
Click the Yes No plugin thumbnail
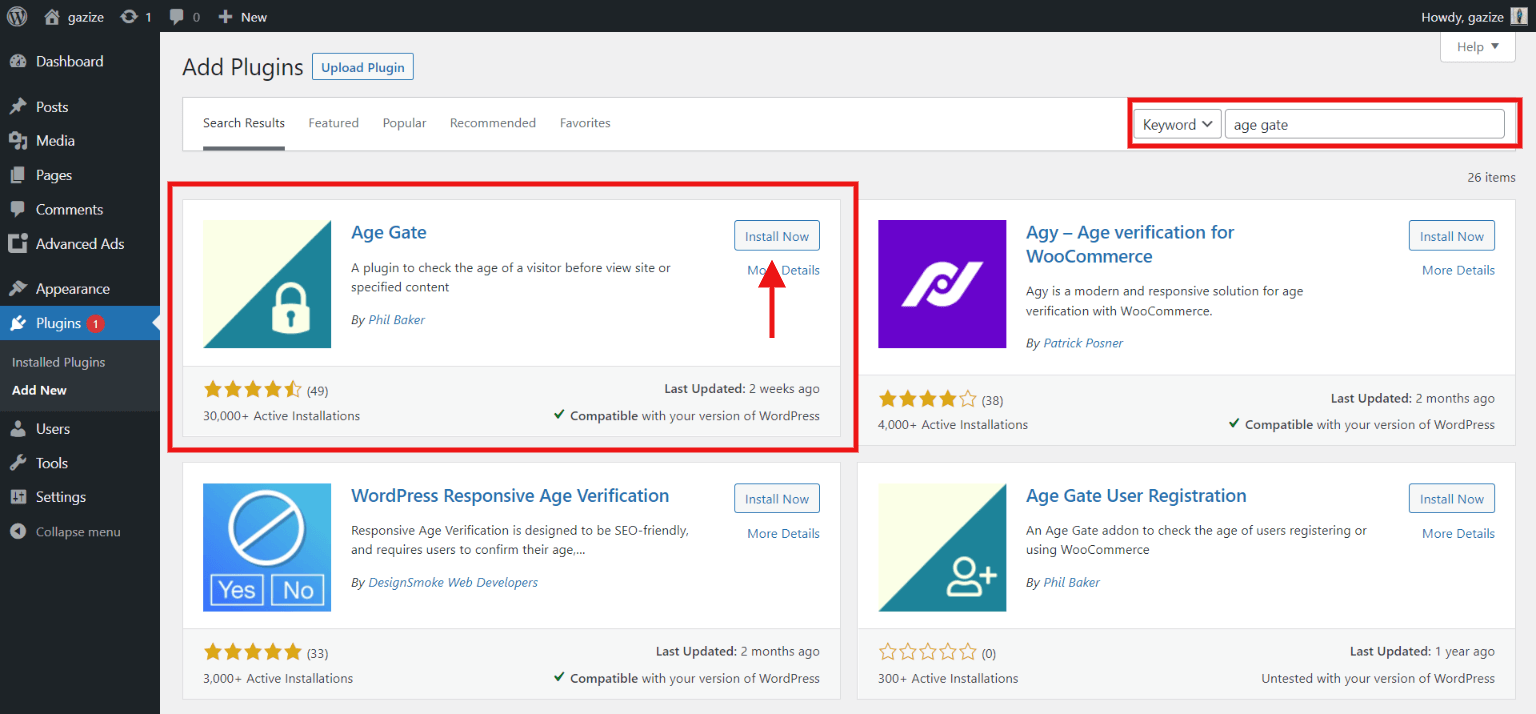(267, 547)
